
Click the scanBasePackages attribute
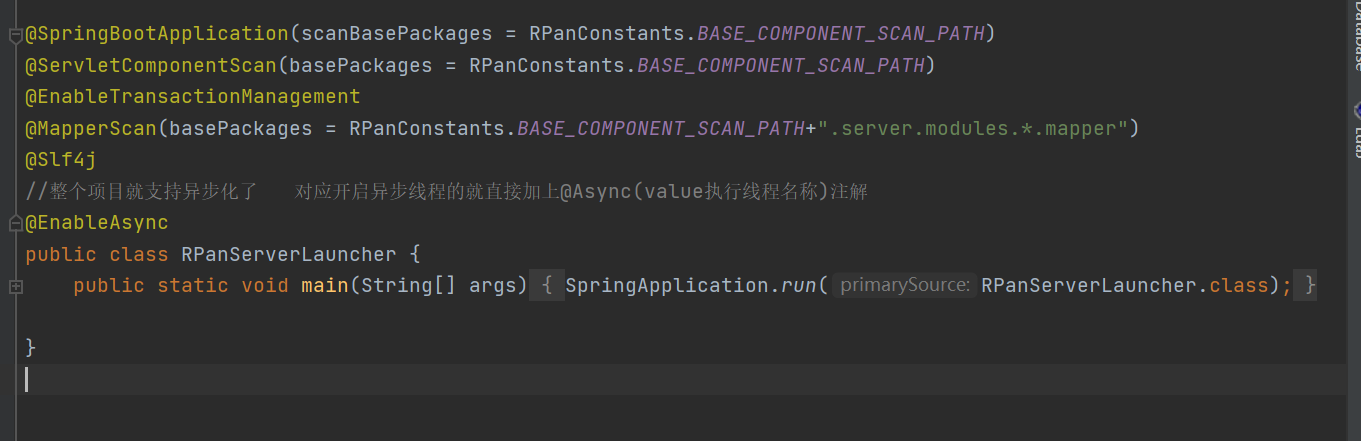coord(397,34)
